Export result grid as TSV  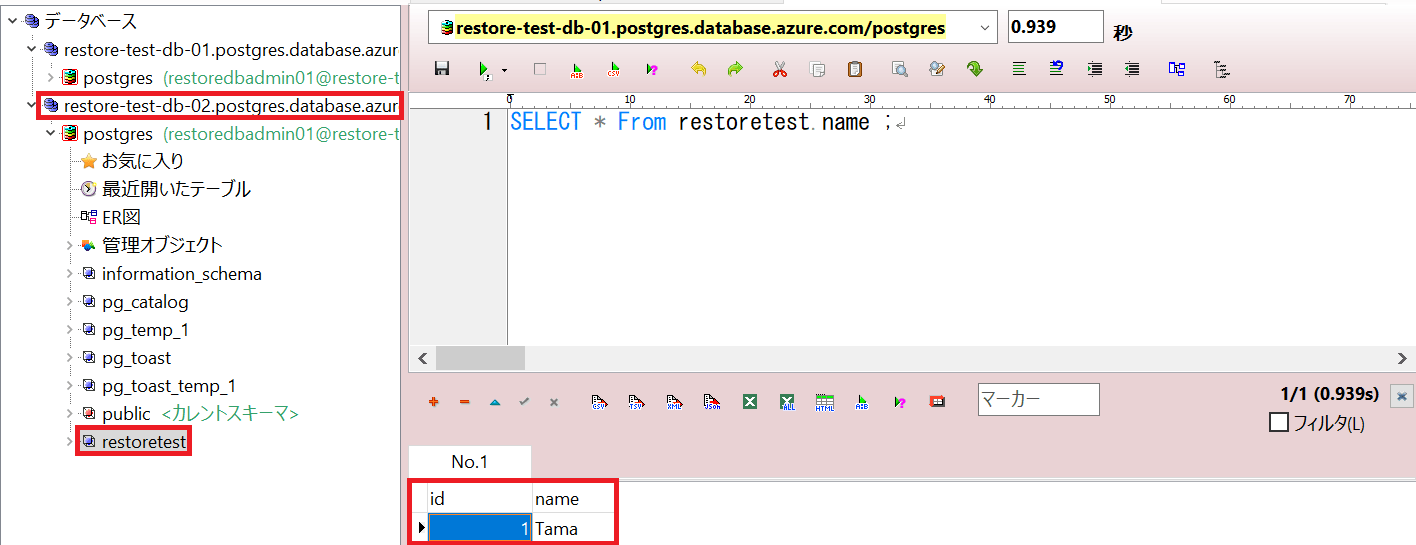636,401
